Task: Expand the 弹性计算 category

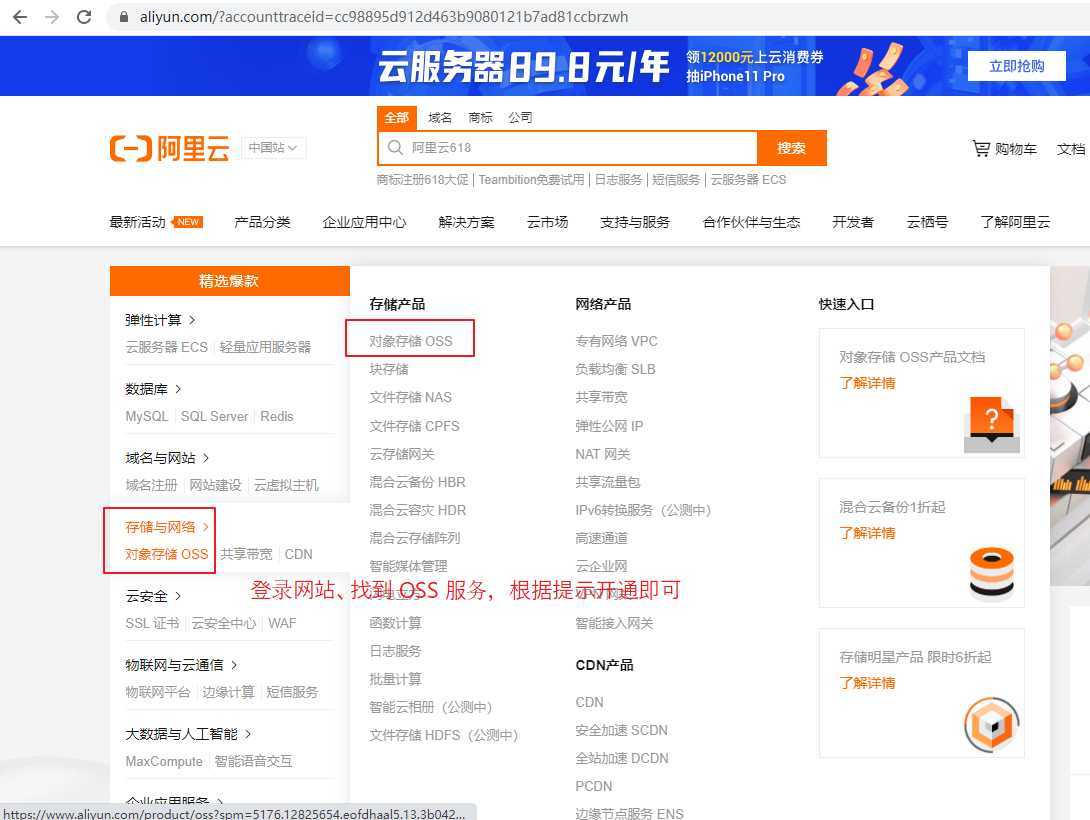Action: click(x=161, y=320)
